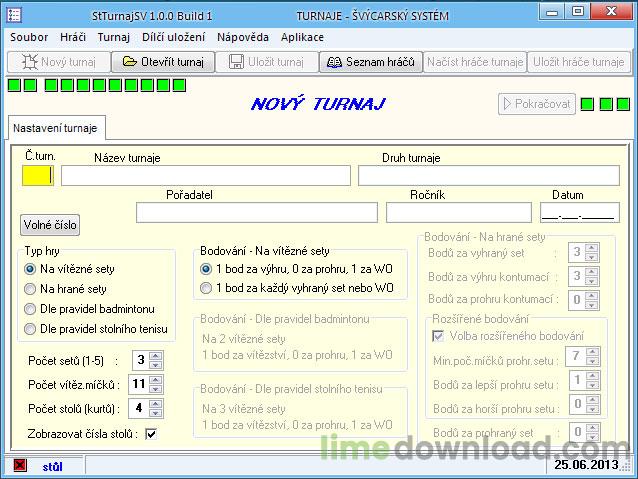Open the Soubor menu
The width and height of the screenshot is (638, 479).
tap(29, 36)
